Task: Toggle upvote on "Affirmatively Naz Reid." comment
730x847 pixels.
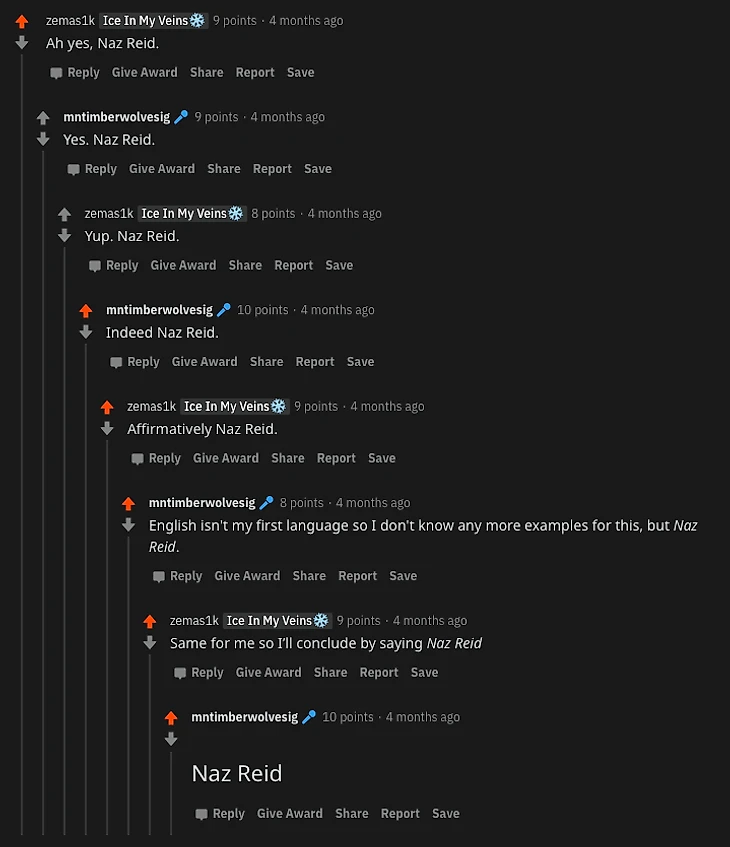Action: coord(107,407)
